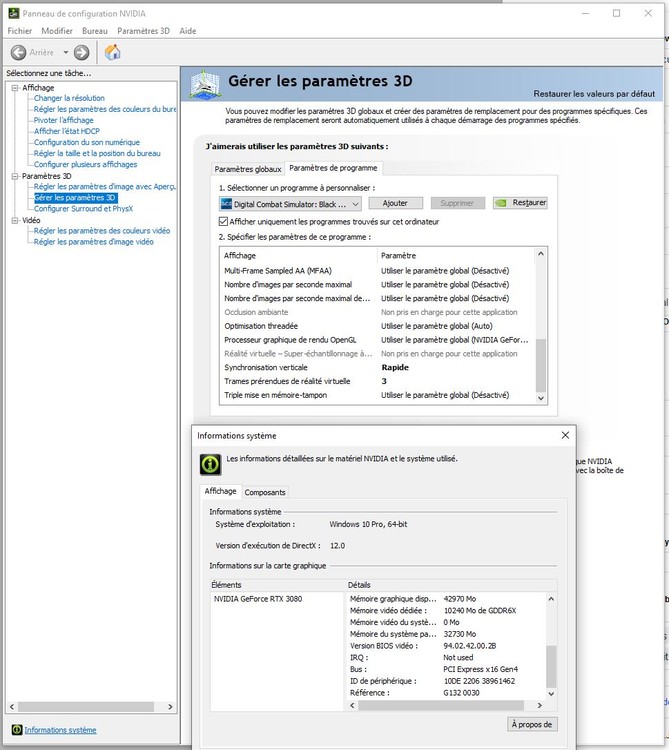
Task: Open the Digital Combat Simulator program dropdown
Action: [290, 204]
